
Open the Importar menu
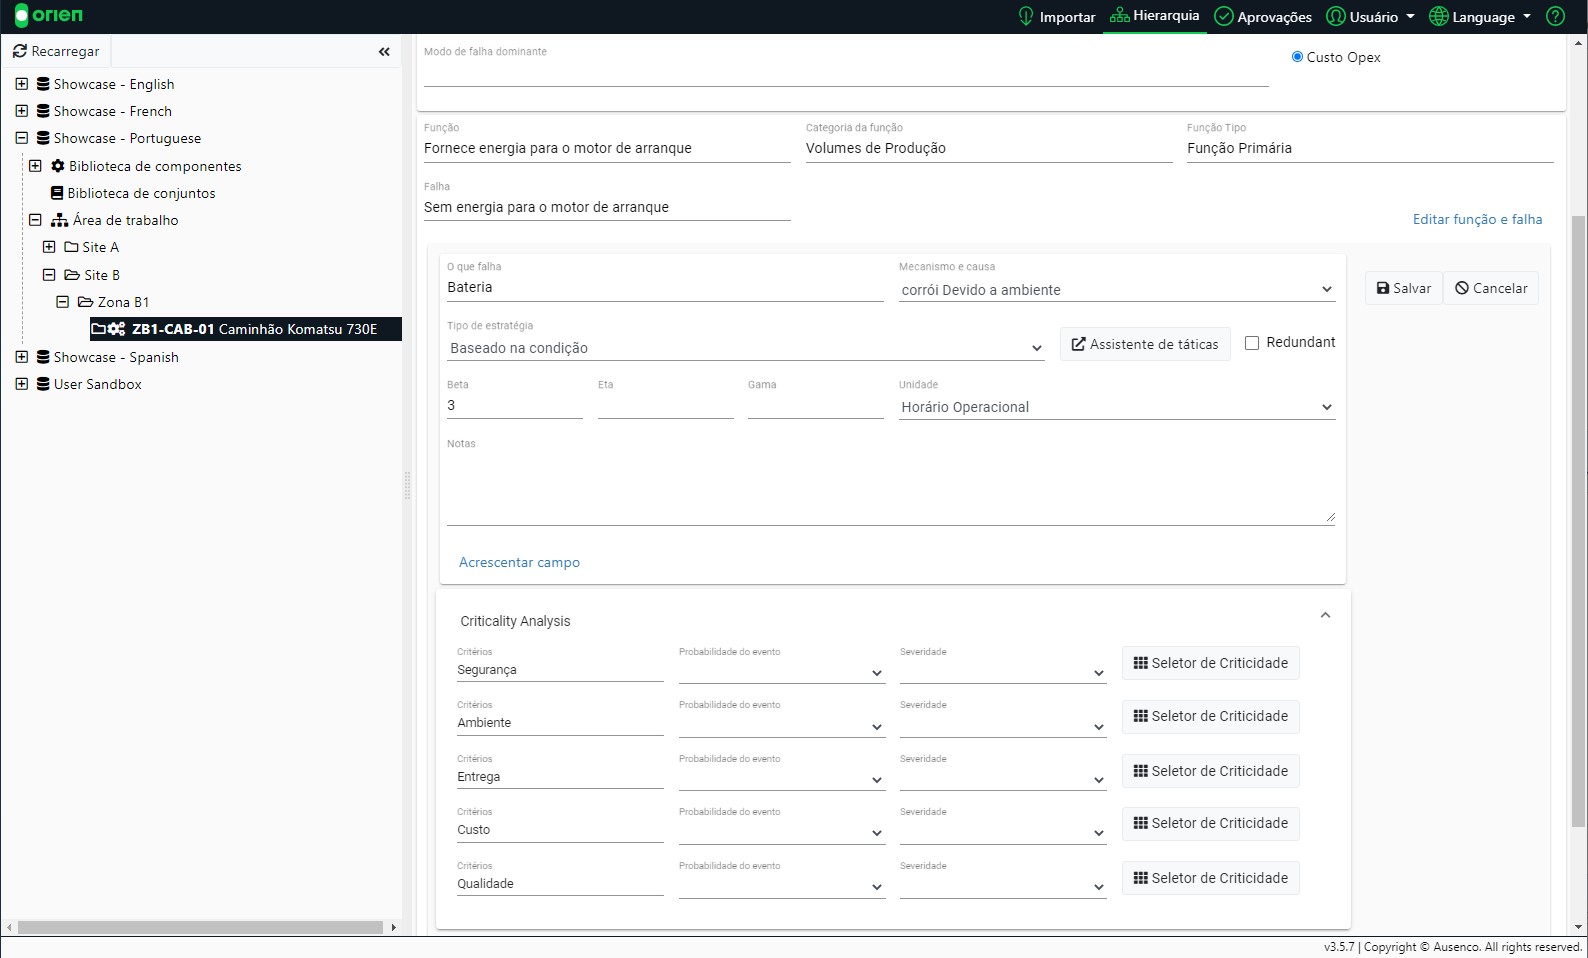point(1056,17)
